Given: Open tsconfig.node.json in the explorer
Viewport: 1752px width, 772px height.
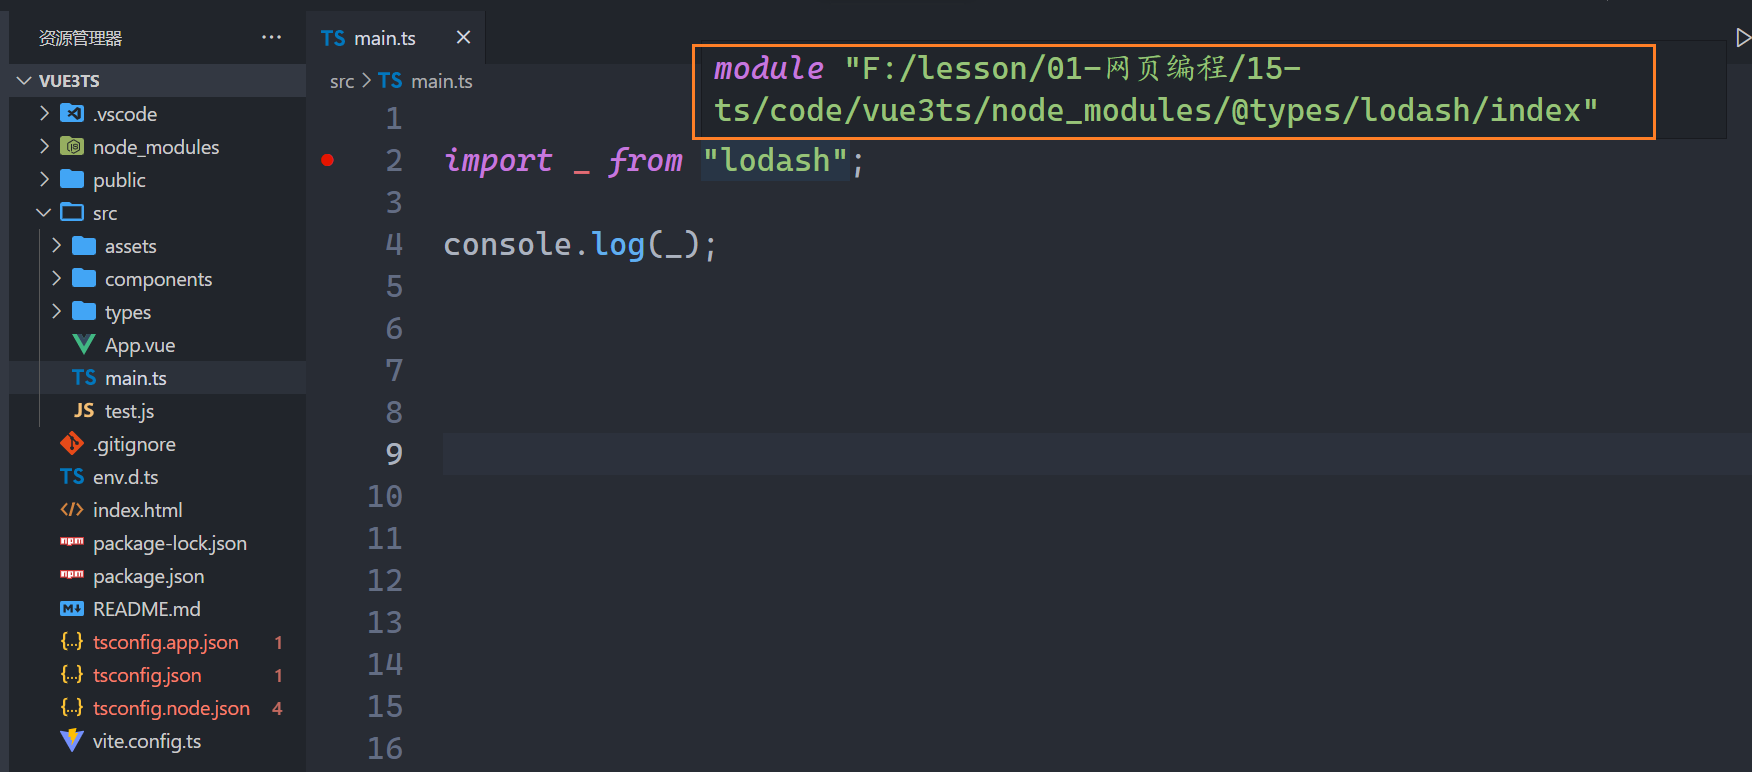Looking at the screenshot, I should (x=171, y=708).
